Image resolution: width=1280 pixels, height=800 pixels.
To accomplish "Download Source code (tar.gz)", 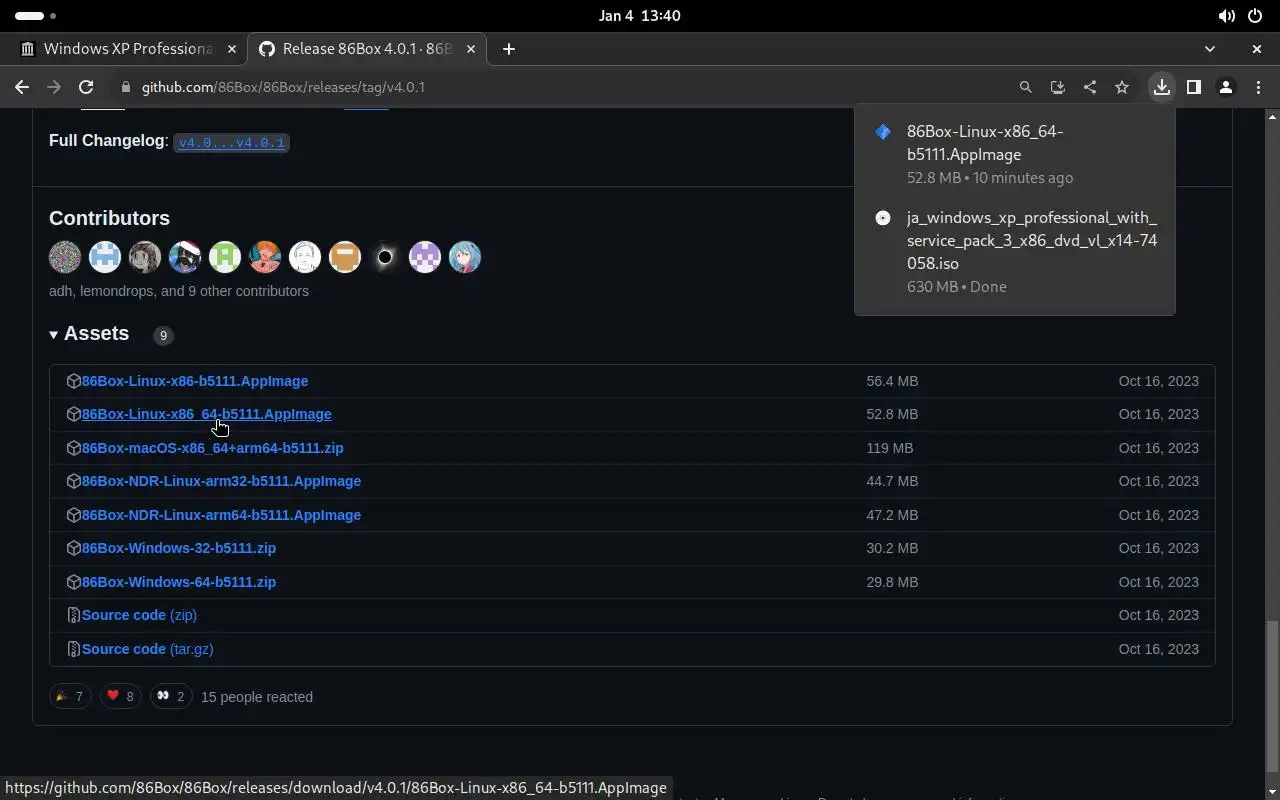I will tap(147, 649).
